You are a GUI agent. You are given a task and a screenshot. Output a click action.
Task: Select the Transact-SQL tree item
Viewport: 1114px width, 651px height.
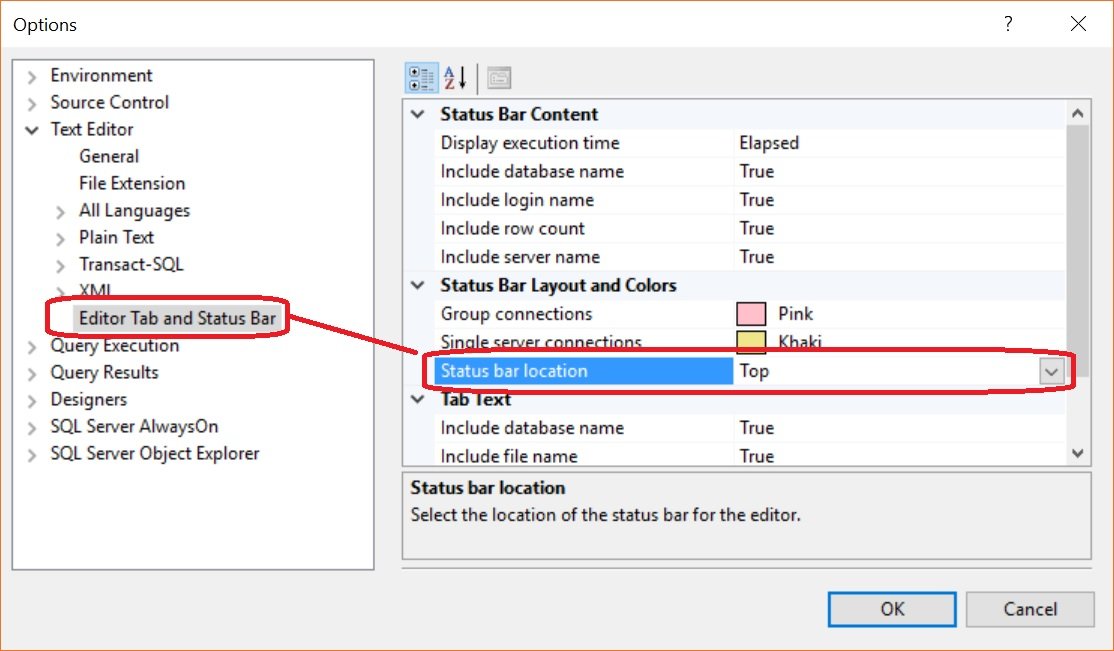point(131,264)
